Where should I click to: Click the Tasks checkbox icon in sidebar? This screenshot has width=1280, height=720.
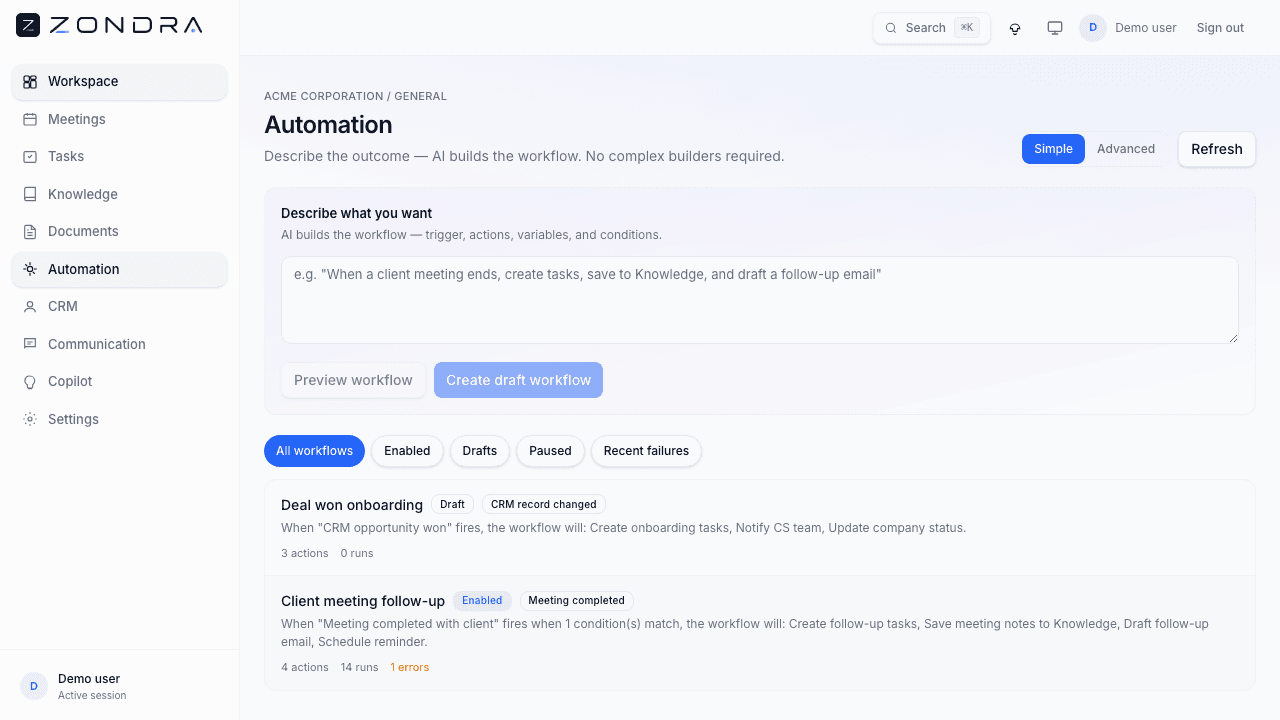click(30, 157)
